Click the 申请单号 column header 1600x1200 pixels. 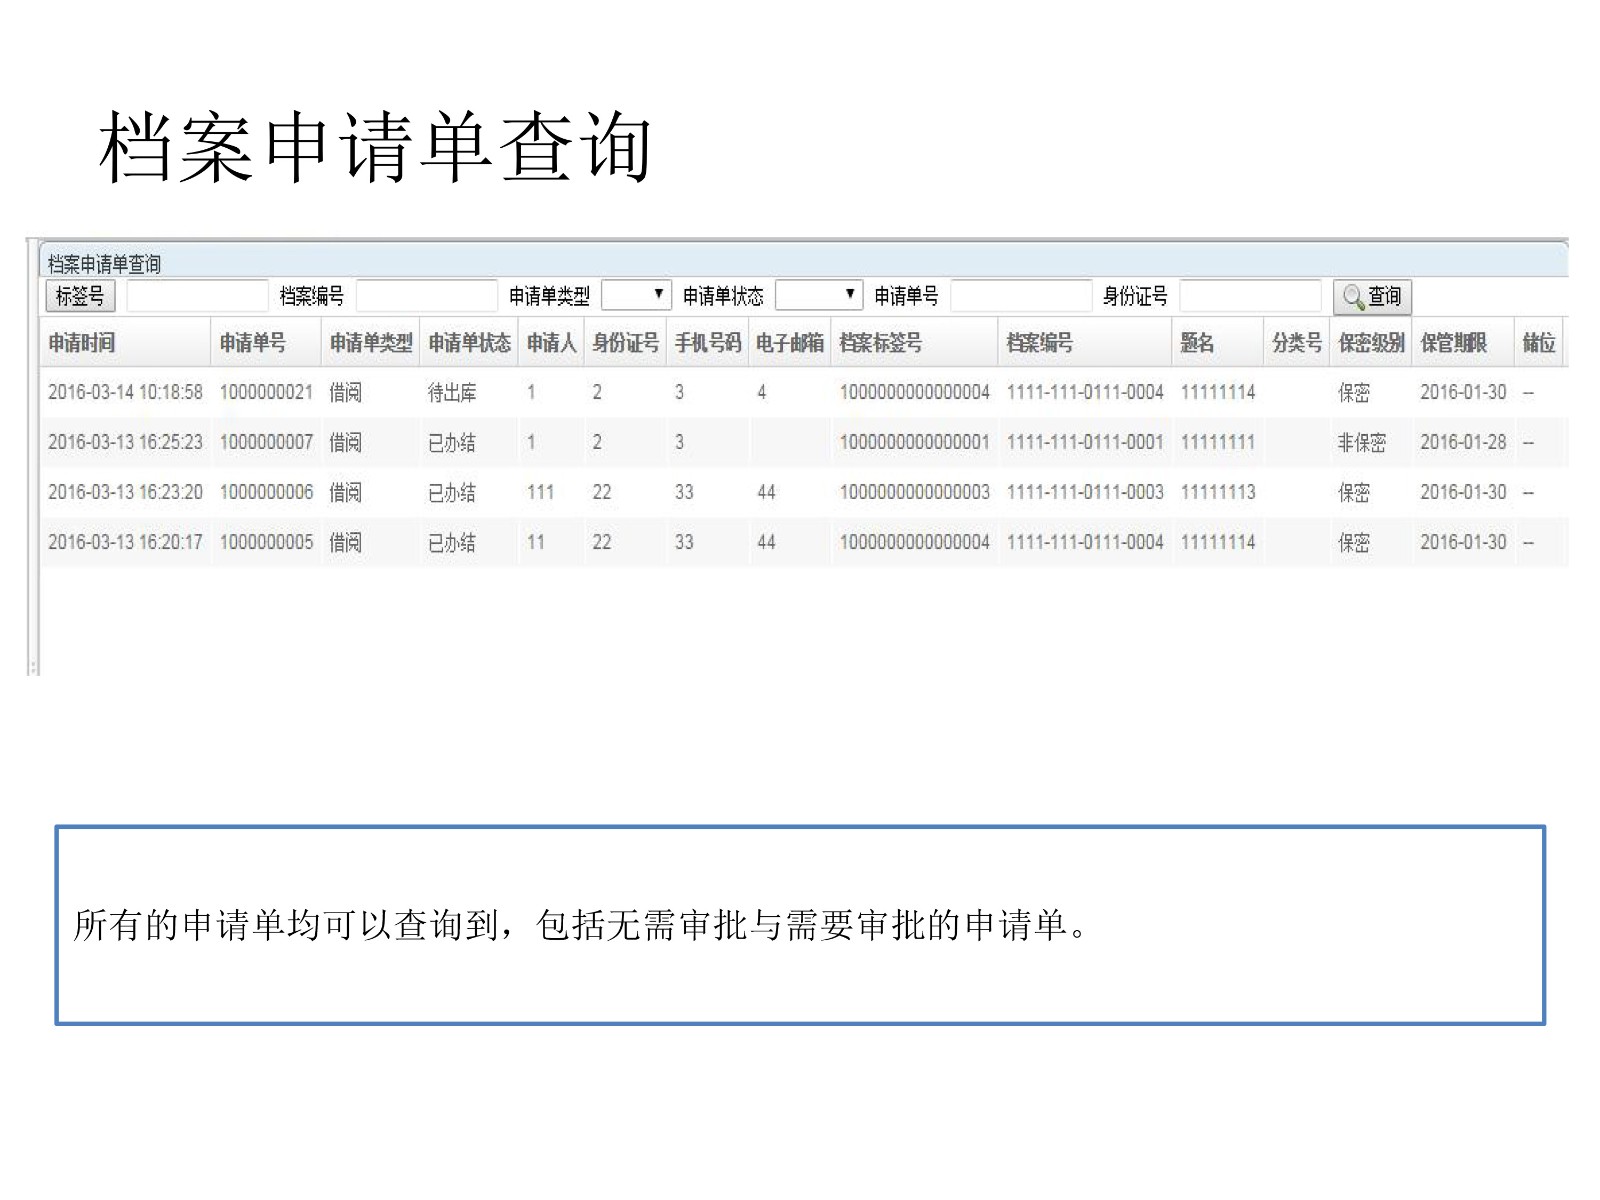(253, 343)
